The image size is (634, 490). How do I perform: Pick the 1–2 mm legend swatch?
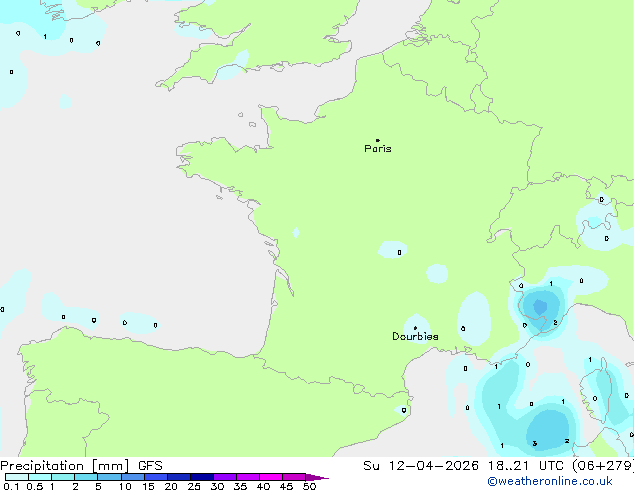coord(63,477)
